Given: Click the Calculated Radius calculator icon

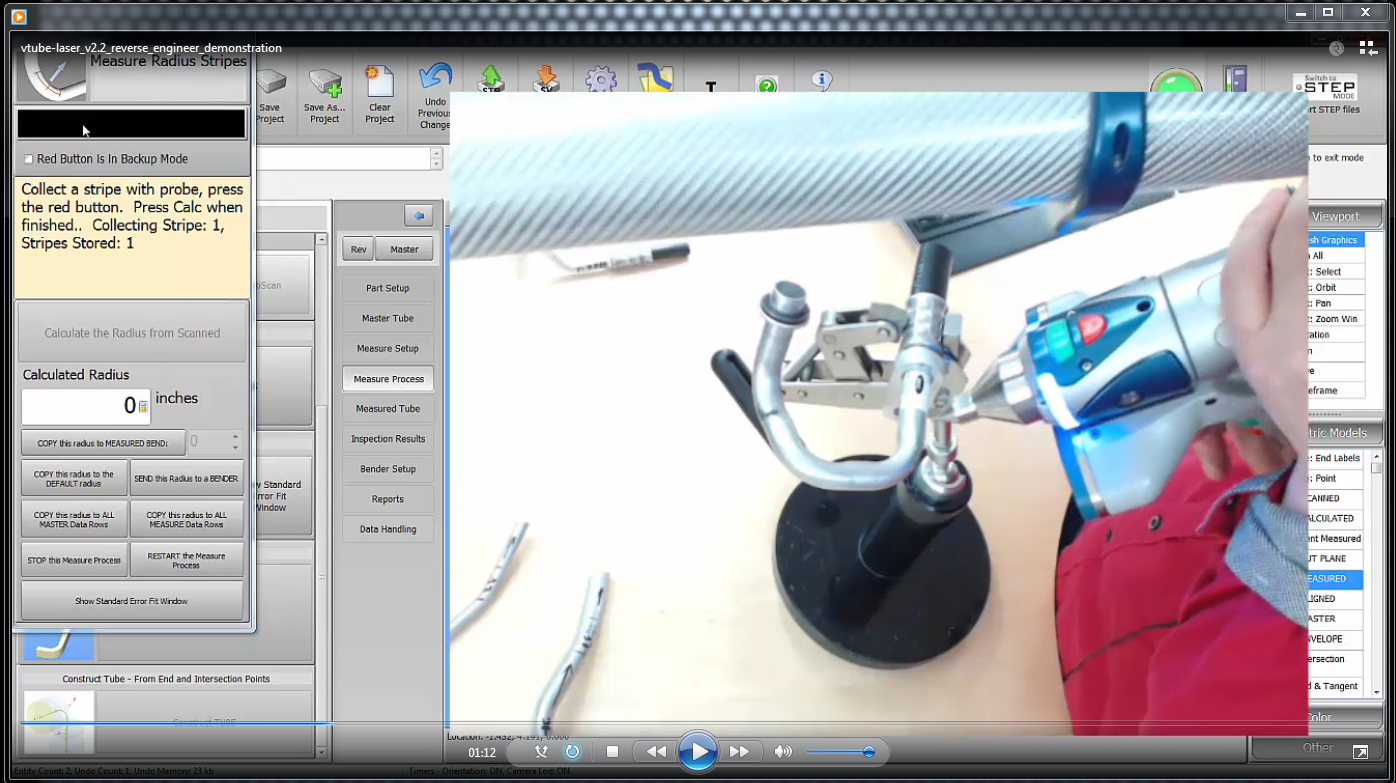Looking at the screenshot, I should 143,407.
